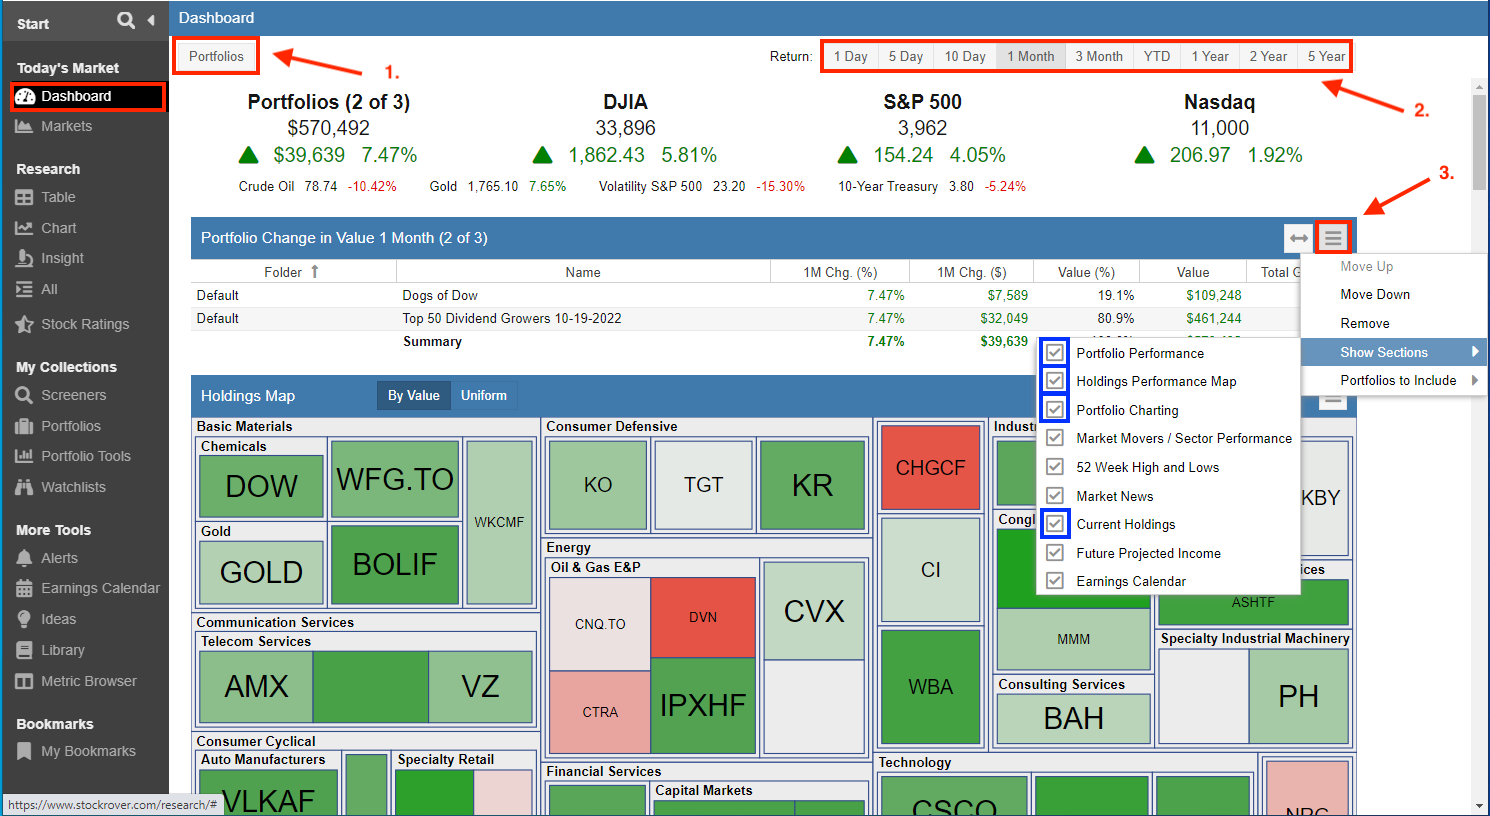Screen dimensions: 1490x816
Task: Toggle the Current Holdings checkbox
Action: click(x=1054, y=523)
